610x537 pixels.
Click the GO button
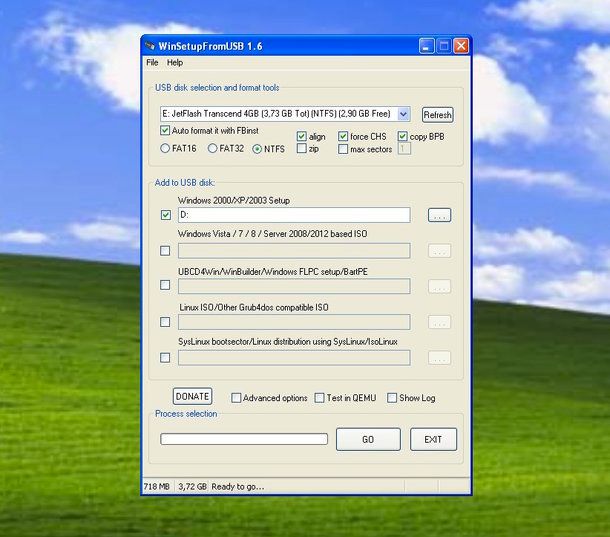(x=368, y=439)
